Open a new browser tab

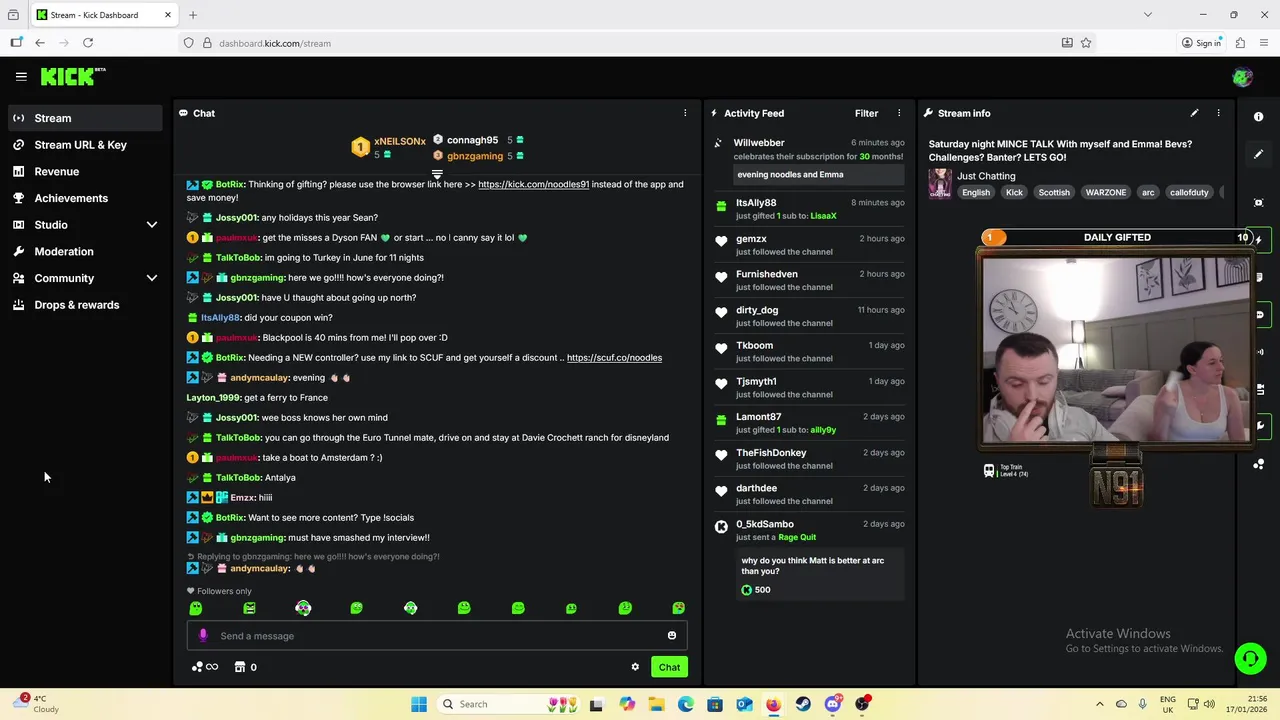(x=193, y=15)
